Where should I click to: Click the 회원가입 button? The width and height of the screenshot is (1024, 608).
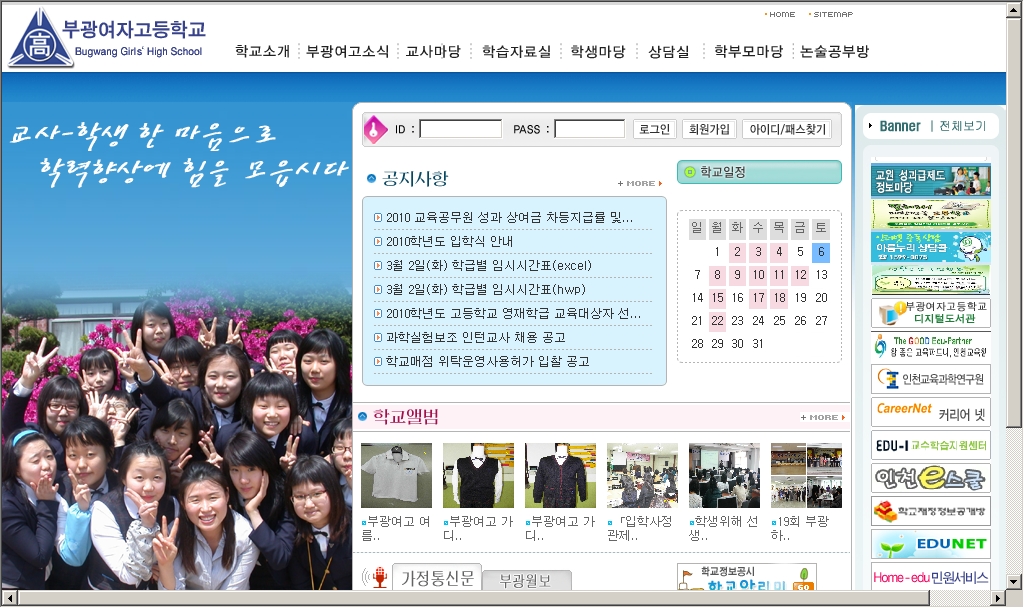click(x=709, y=129)
